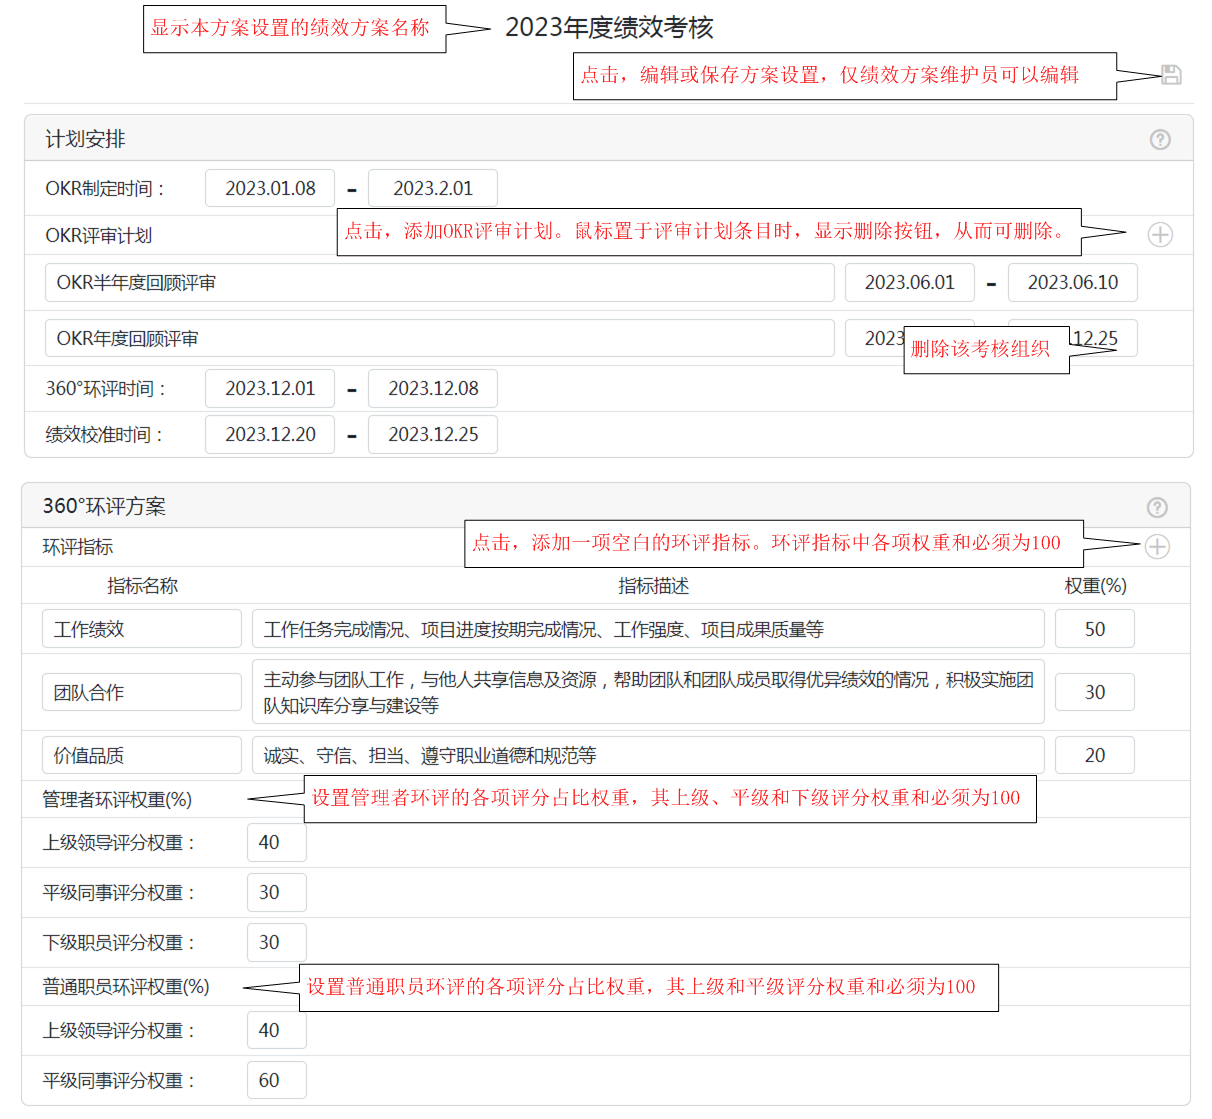Image resolution: width=1212 pixels, height=1119 pixels.
Task: Click the 360°环评方案 section heading
Action: tap(104, 507)
